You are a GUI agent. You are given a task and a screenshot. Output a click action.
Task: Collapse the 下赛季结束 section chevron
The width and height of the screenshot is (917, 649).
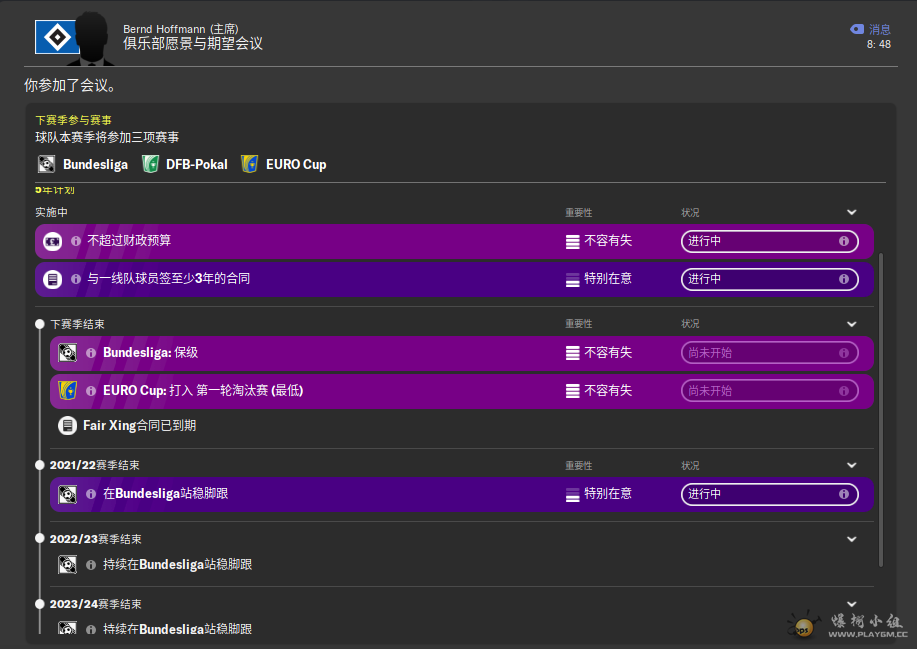[x=852, y=324]
